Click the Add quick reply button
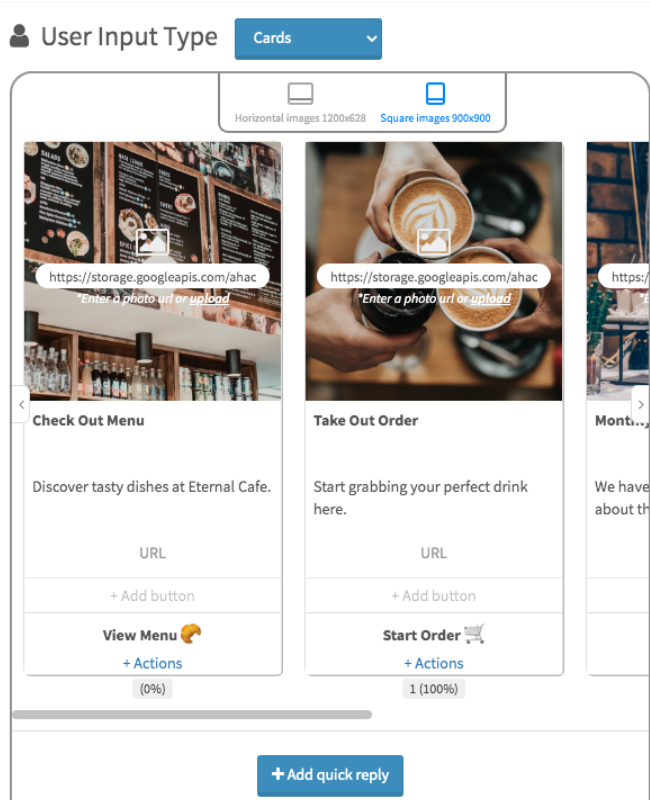Viewport: 650px width, 800px height. [330, 775]
